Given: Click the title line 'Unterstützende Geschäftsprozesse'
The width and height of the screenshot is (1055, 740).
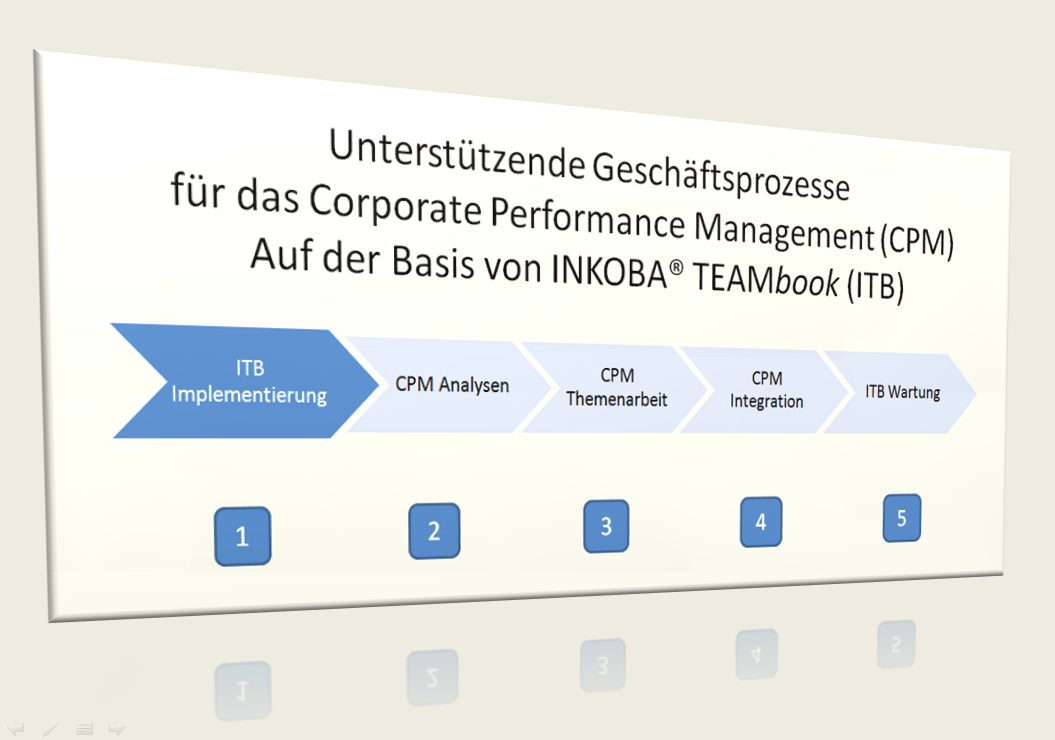Looking at the screenshot, I should coord(589,164).
